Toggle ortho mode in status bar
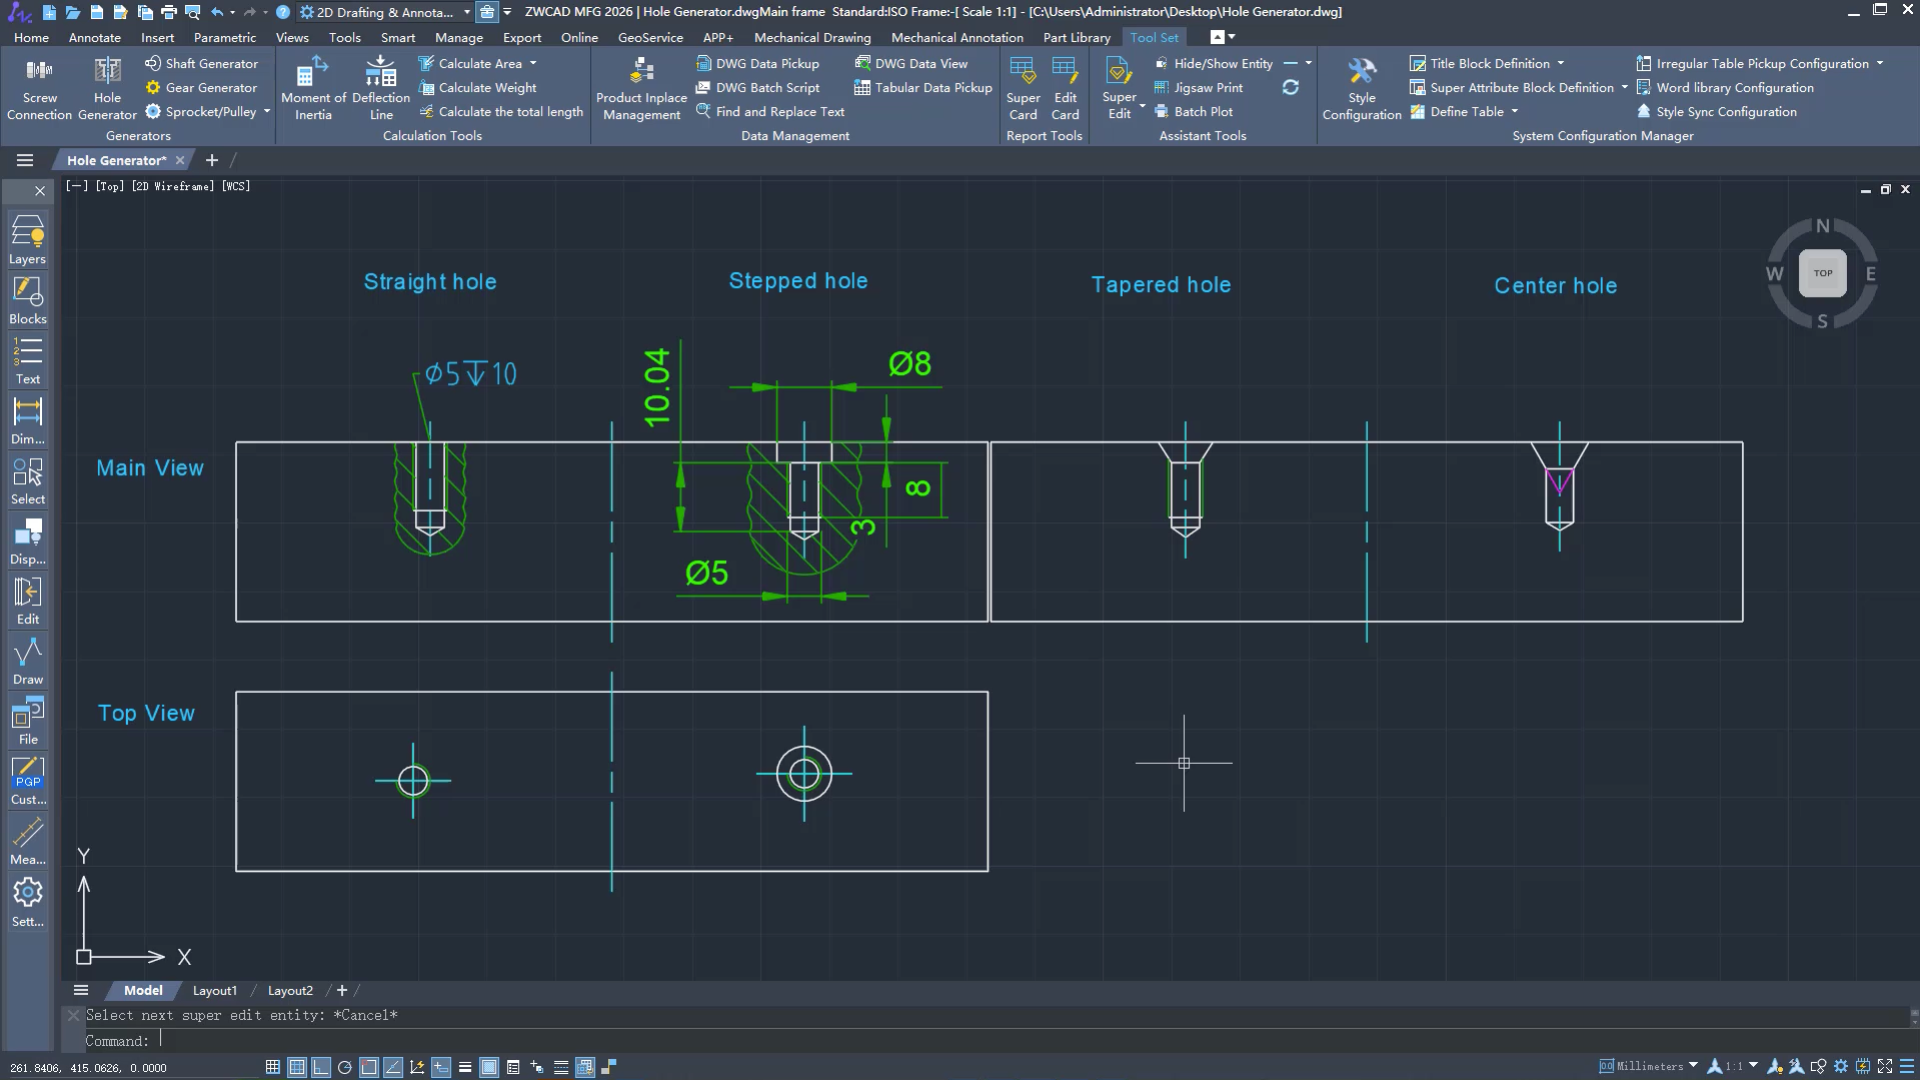The image size is (1920, 1080). [x=320, y=1067]
